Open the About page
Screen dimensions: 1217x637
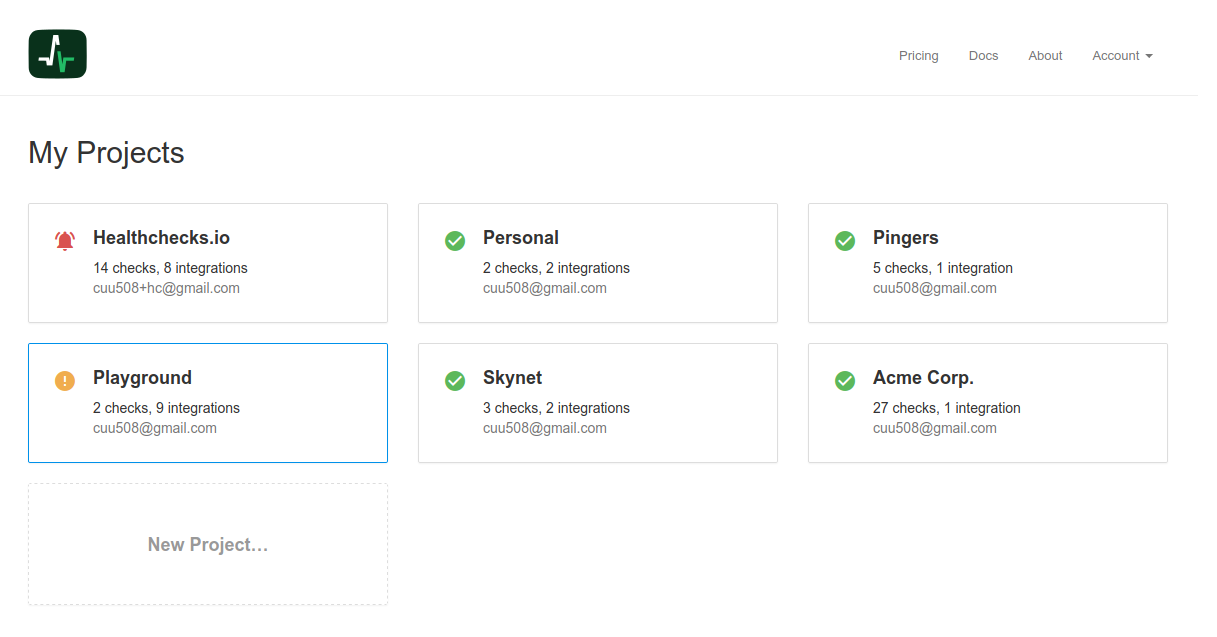(x=1045, y=55)
